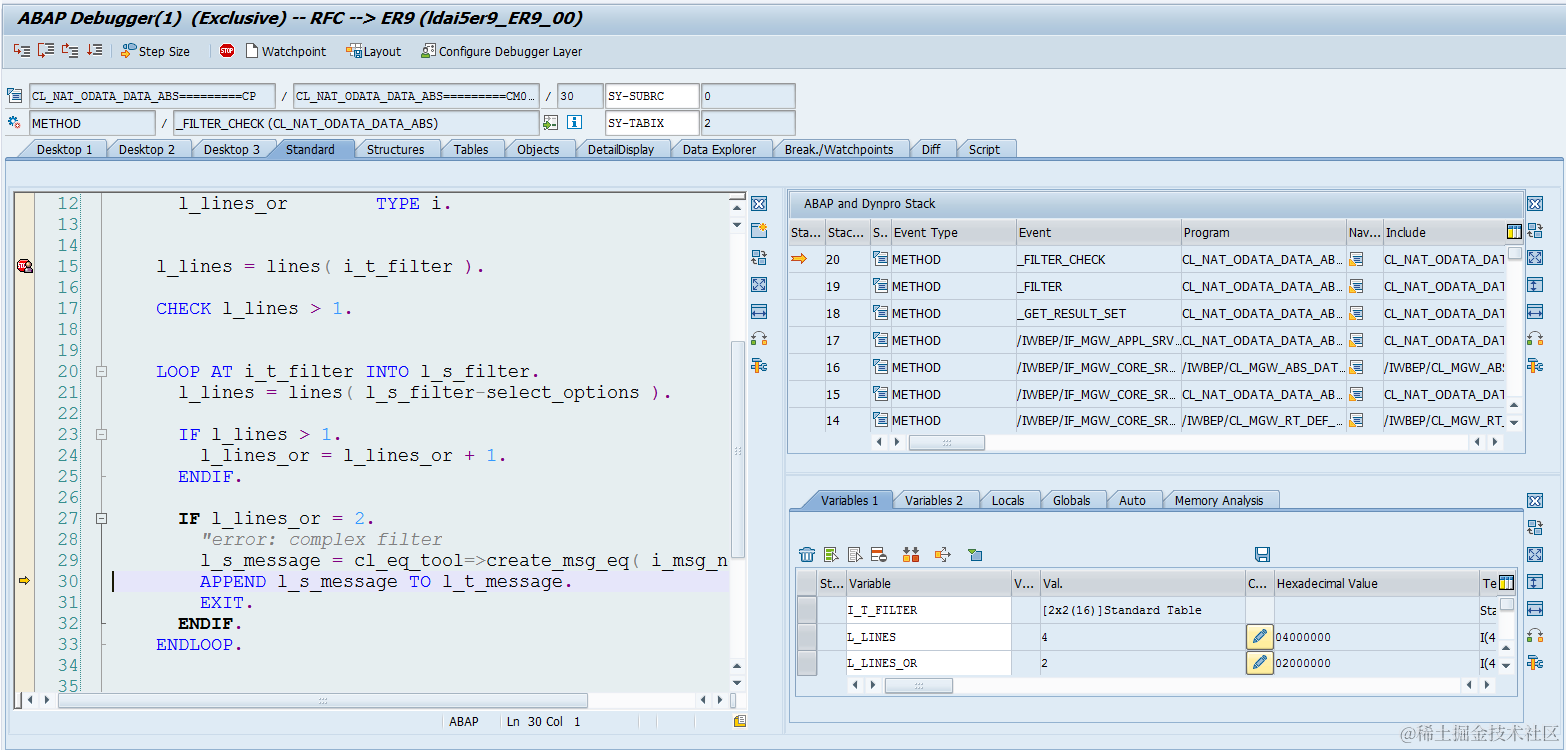
Task: Open the Memory Analysis tab
Action: (x=1218, y=500)
